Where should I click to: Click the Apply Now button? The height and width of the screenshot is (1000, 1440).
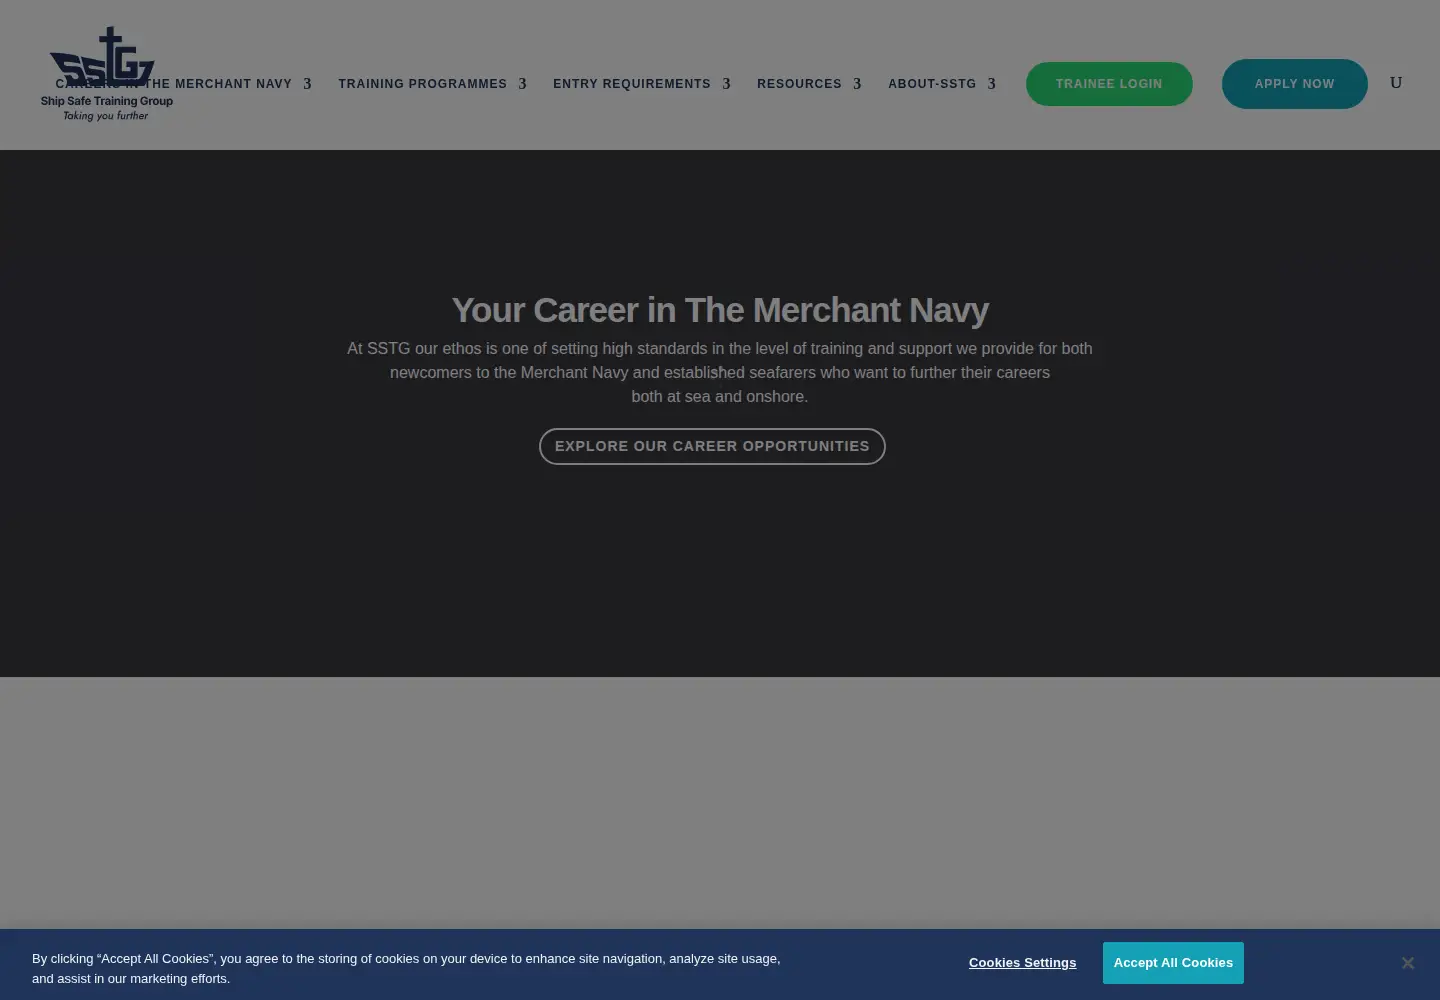[1294, 84]
